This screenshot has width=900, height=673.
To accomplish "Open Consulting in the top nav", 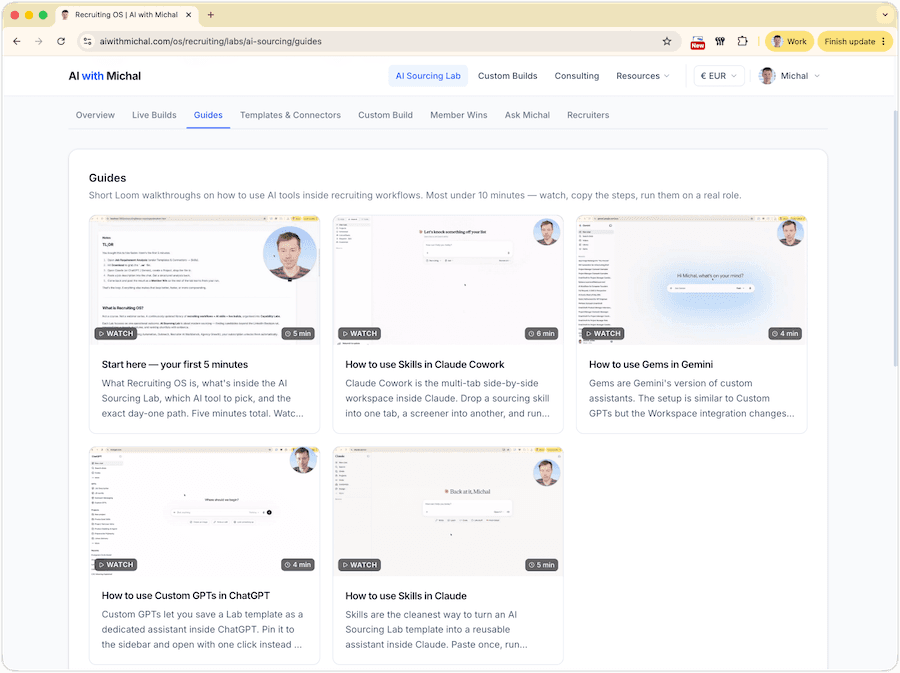I will (576, 76).
